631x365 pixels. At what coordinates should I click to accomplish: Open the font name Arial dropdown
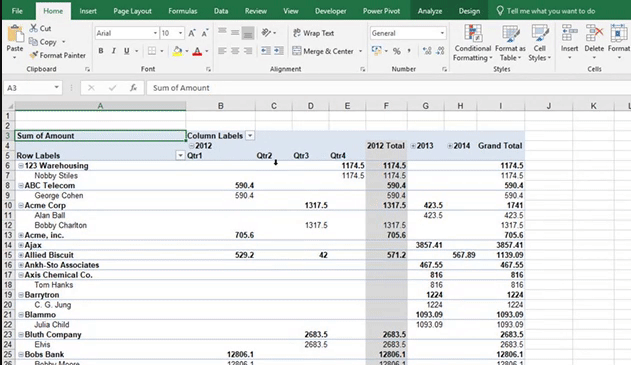point(155,33)
